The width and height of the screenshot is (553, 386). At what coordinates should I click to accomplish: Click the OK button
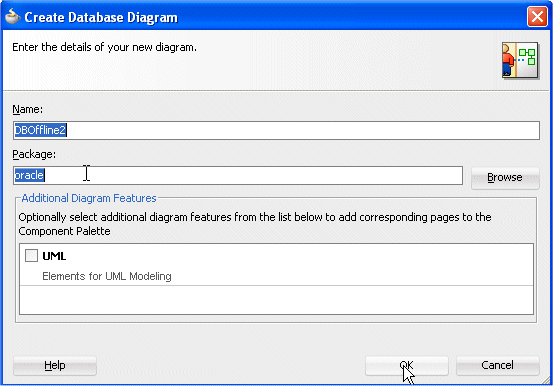(407, 366)
